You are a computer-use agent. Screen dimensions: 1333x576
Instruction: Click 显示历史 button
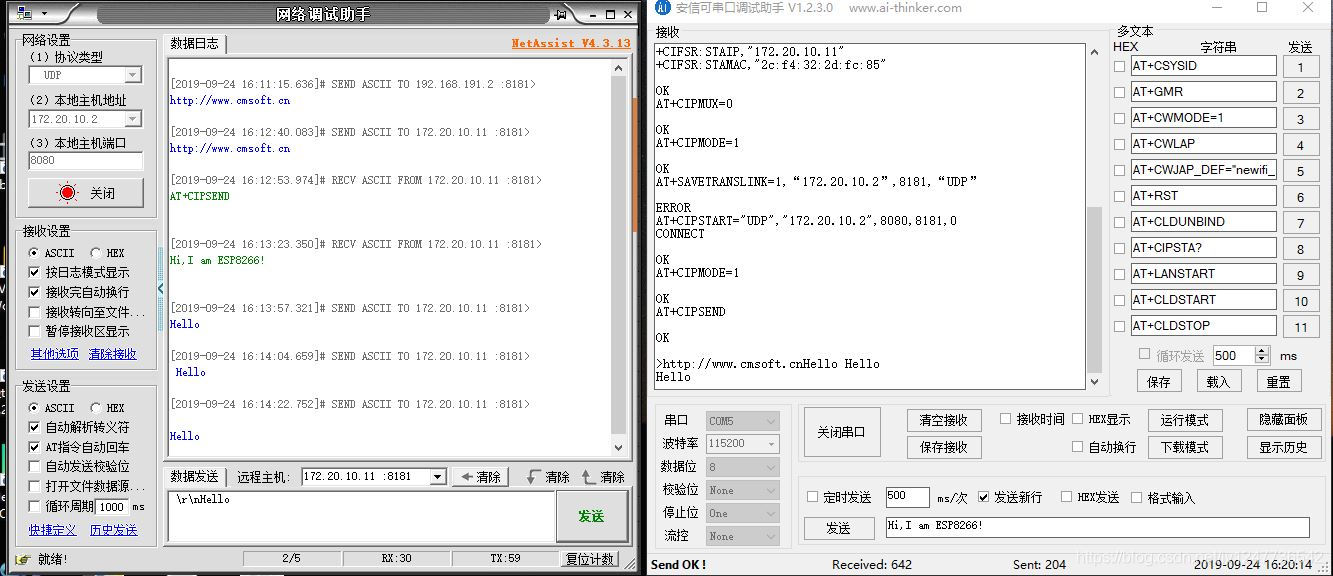[1283, 447]
